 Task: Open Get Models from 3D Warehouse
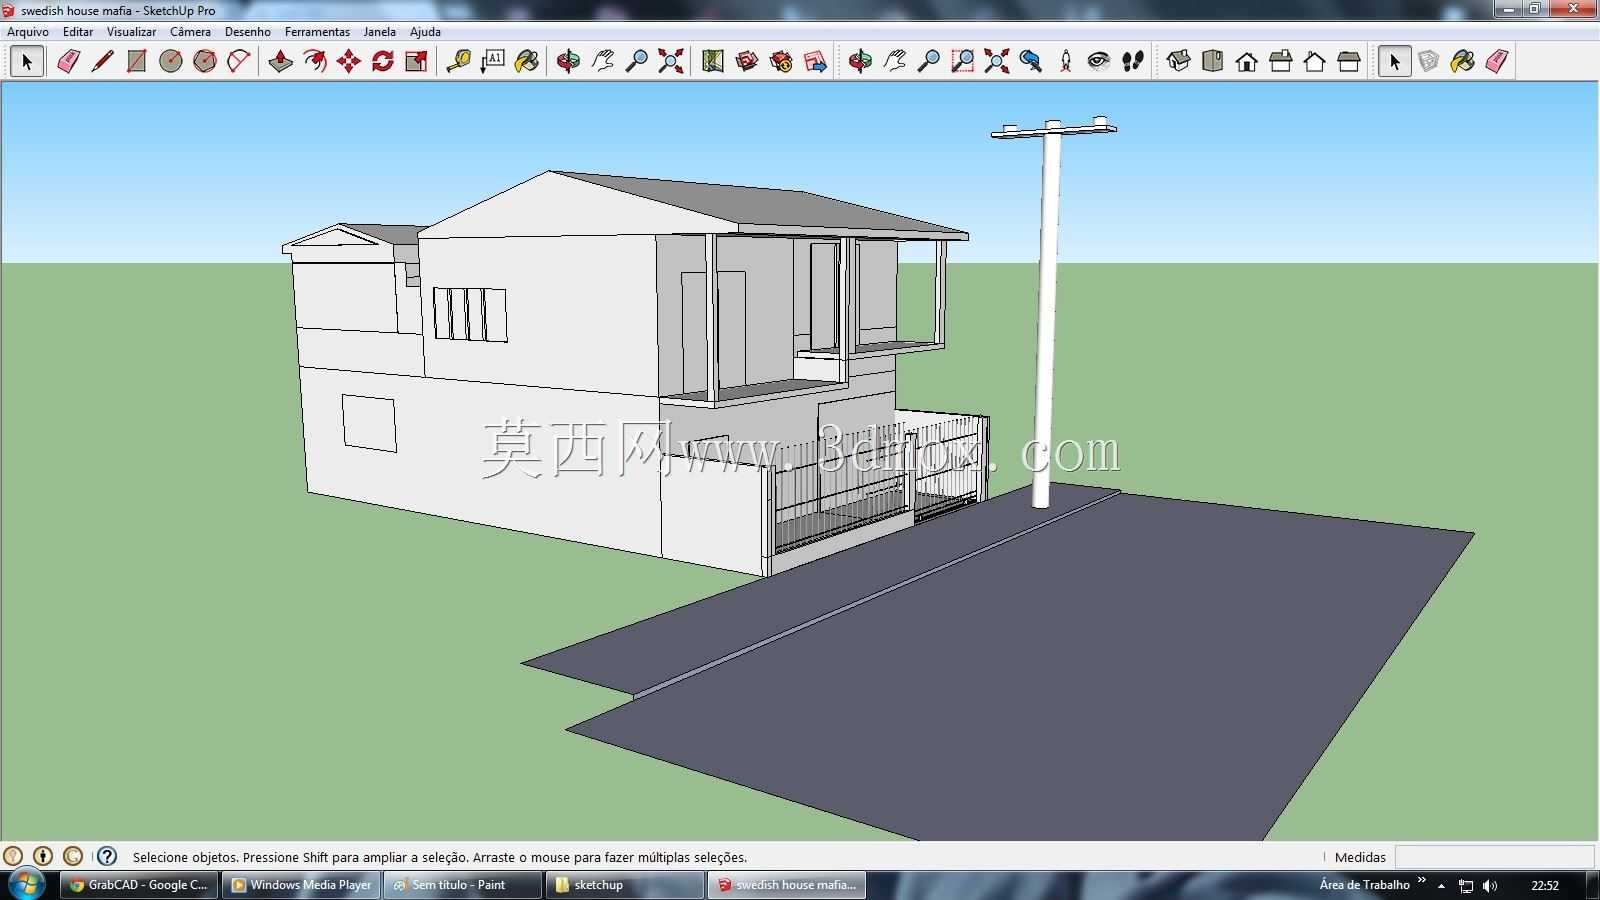746,62
